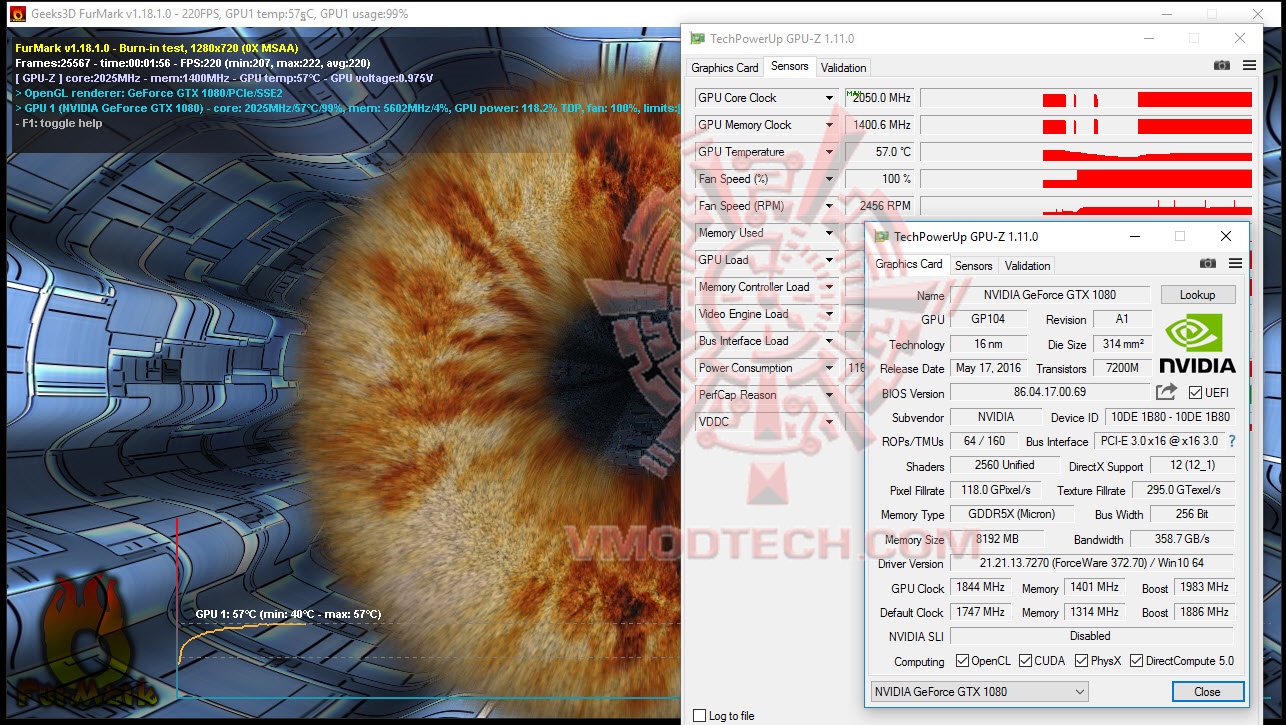Take a screenshot with the Graphics Card window camera icon
Viewport: 1286px width, 725px height.
click(x=1207, y=264)
